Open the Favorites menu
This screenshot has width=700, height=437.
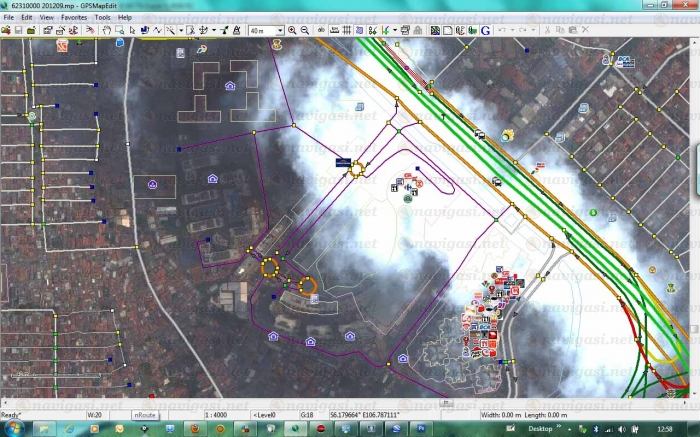tap(73, 17)
